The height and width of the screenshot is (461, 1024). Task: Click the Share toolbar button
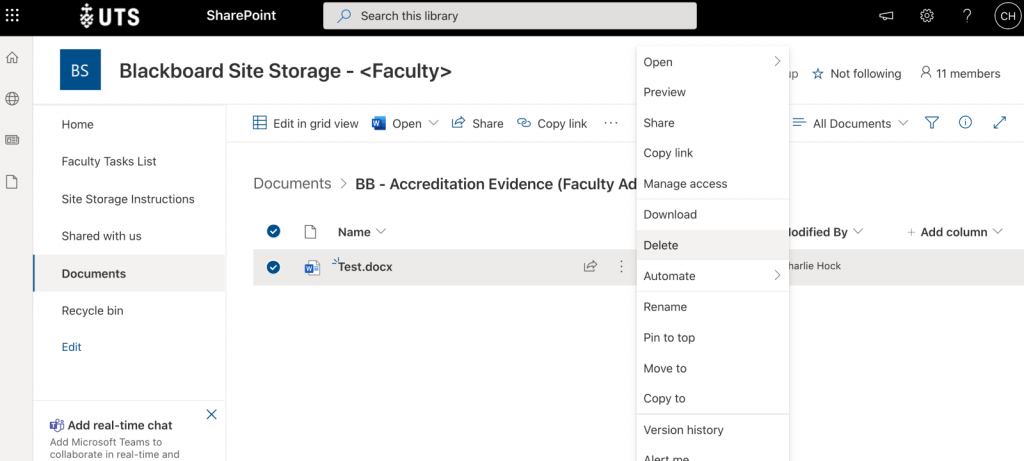coord(477,123)
